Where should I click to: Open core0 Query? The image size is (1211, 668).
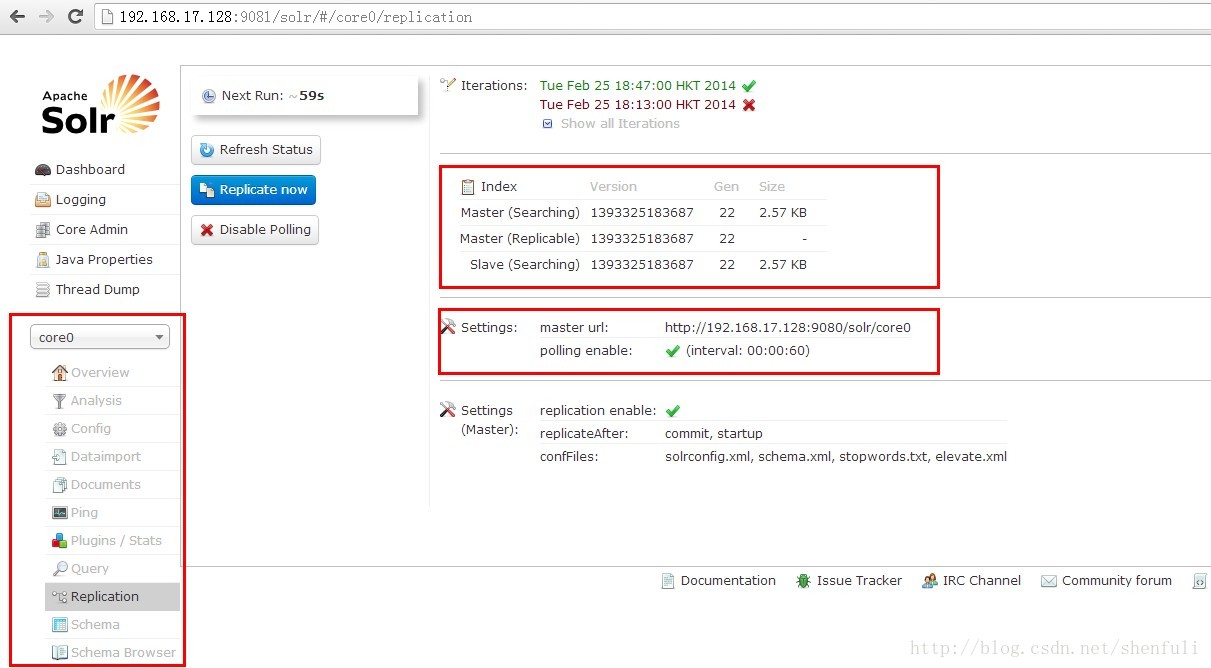(x=90, y=569)
